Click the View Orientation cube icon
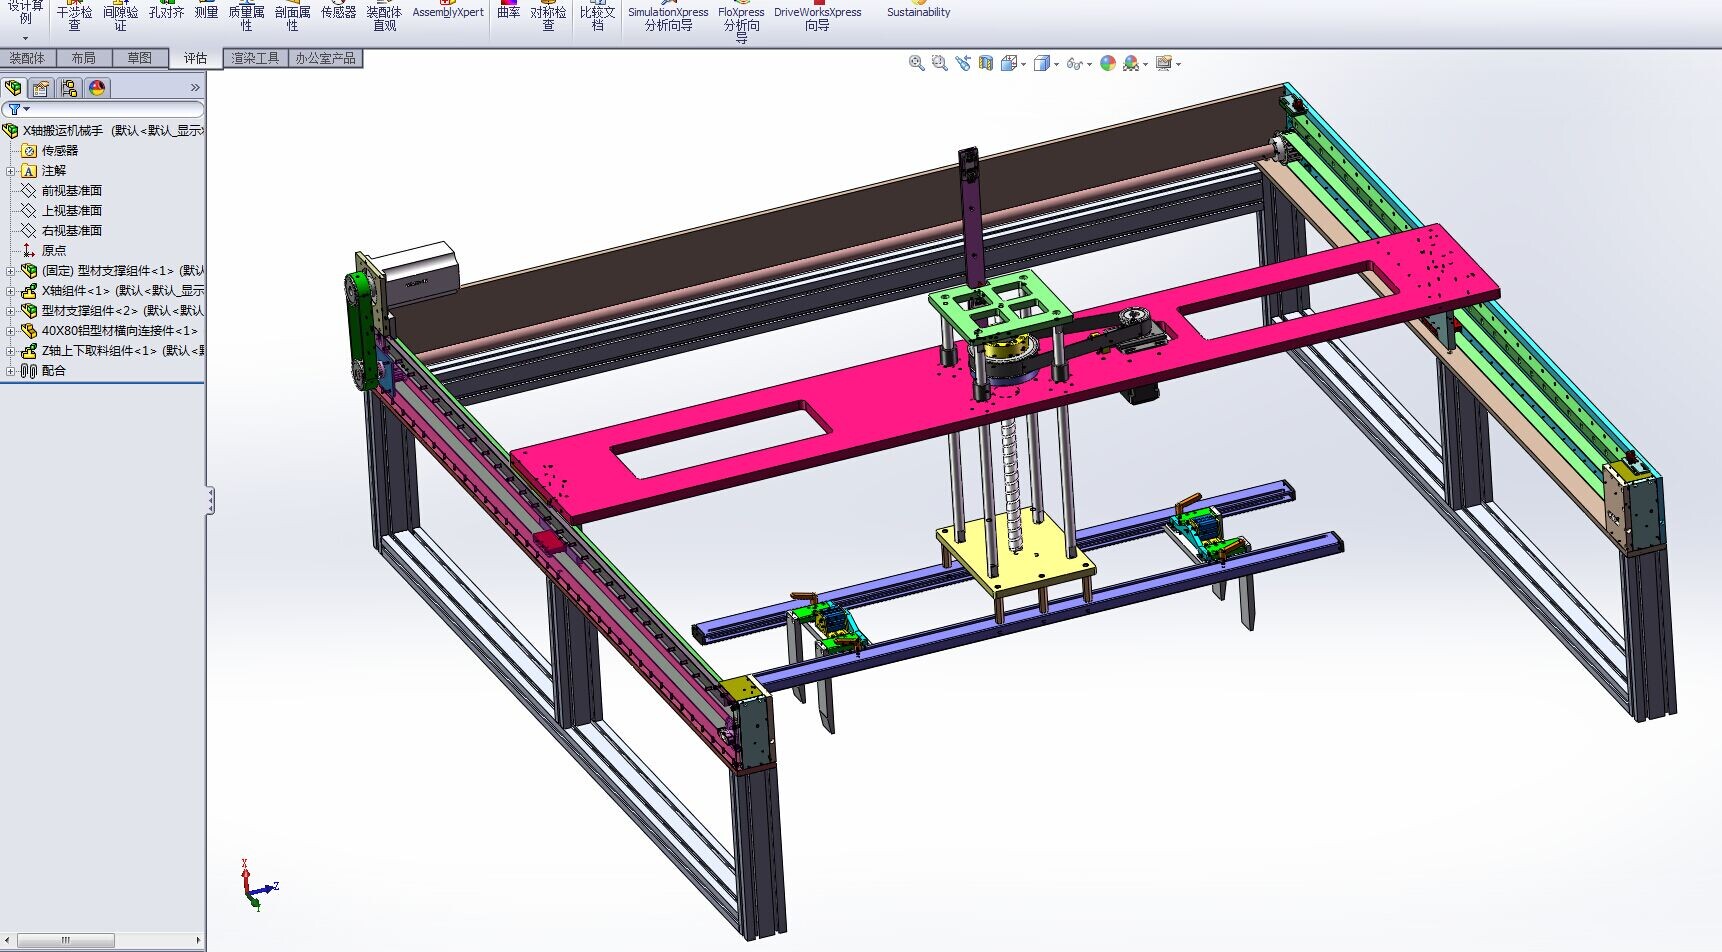Viewport: 1722px width, 952px height. coord(1009,63)
